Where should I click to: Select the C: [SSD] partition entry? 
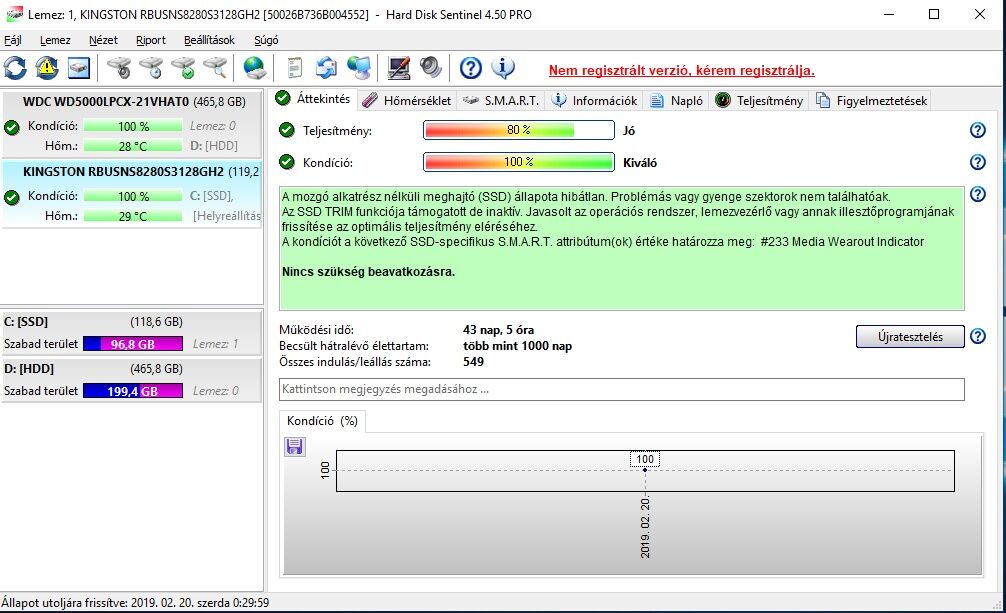132,332
